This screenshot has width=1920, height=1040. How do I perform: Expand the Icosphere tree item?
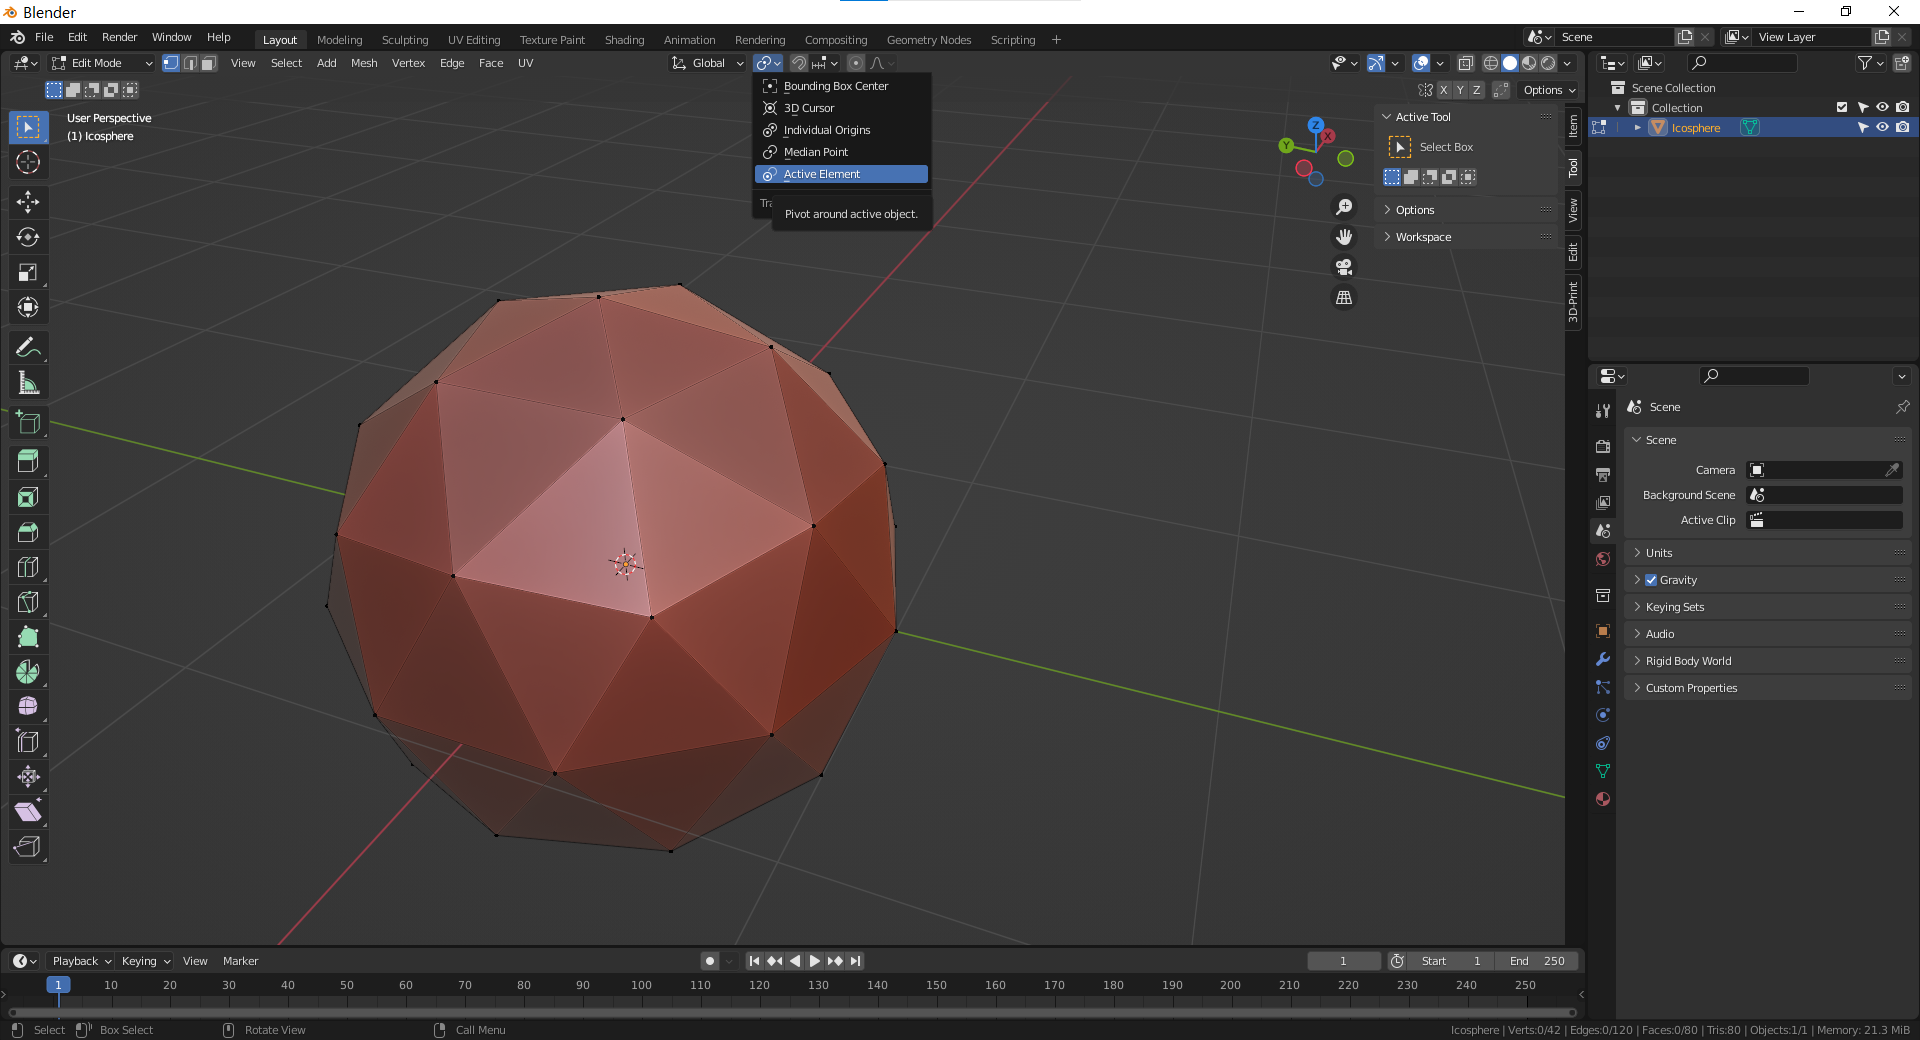click(1637, 127)
